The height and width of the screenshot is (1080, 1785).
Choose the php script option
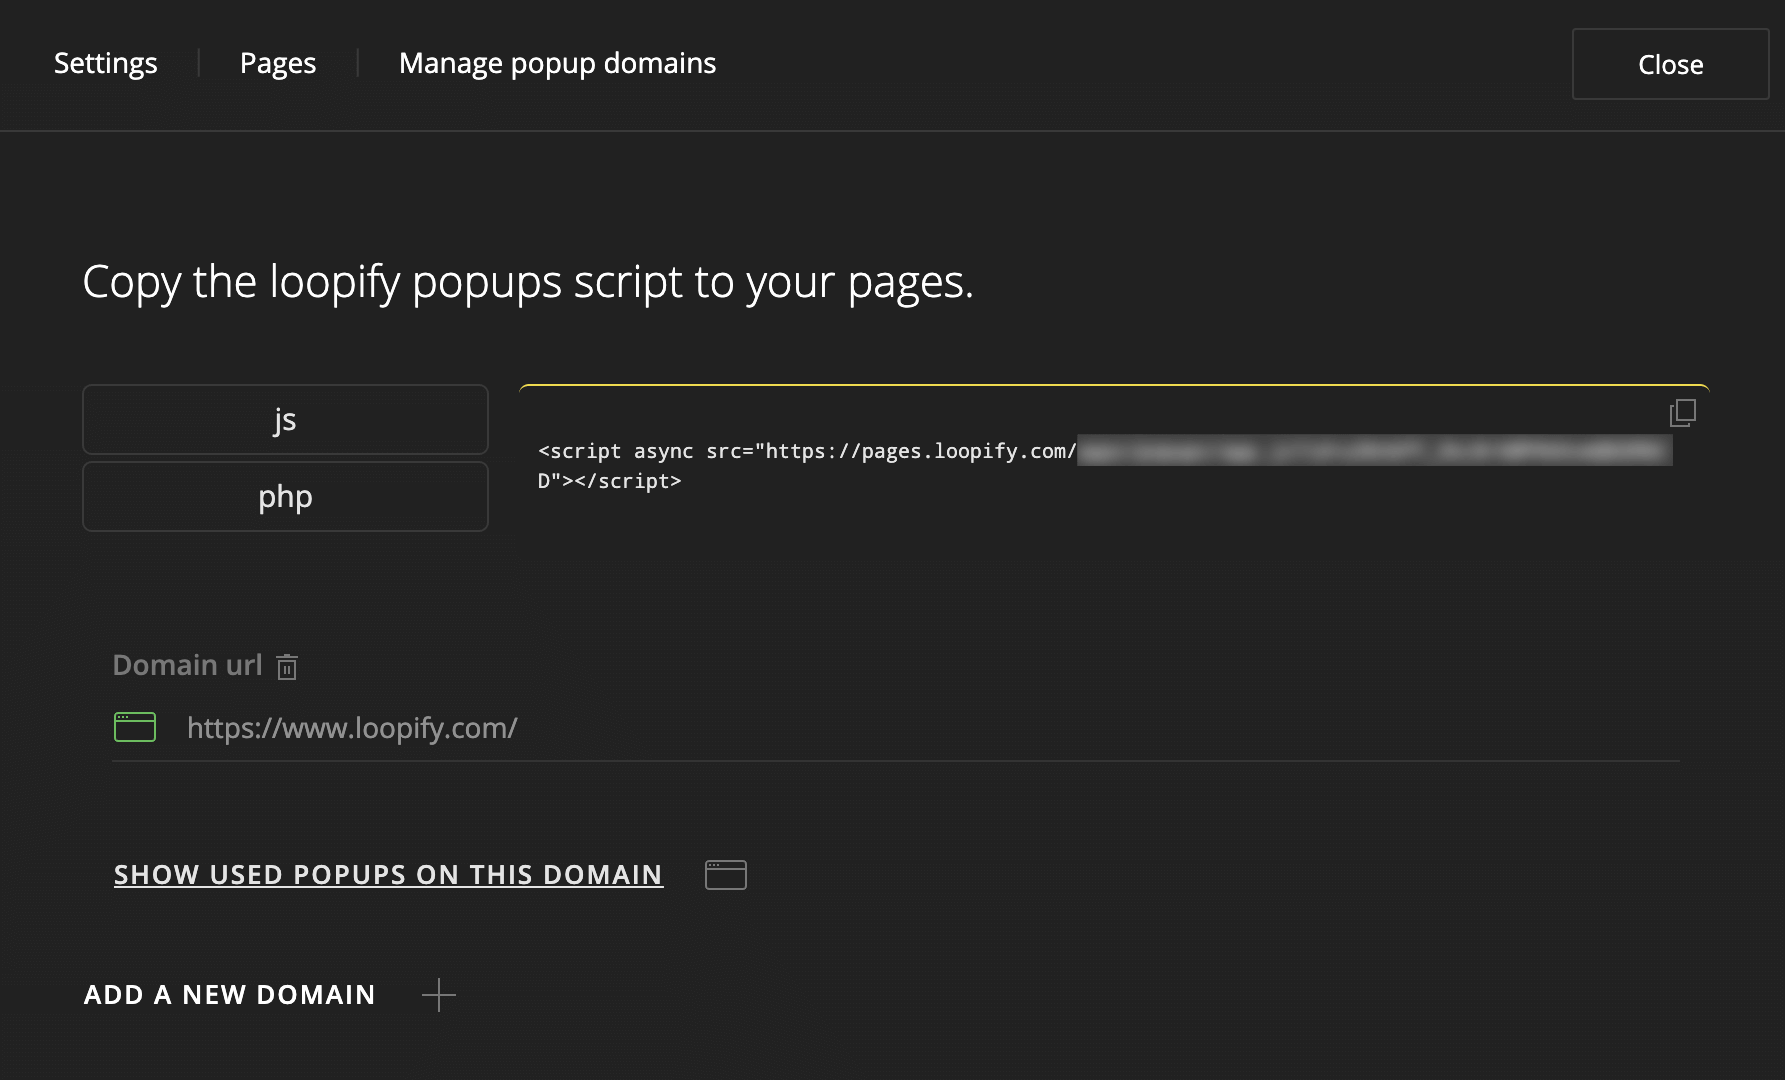(285, 497)
